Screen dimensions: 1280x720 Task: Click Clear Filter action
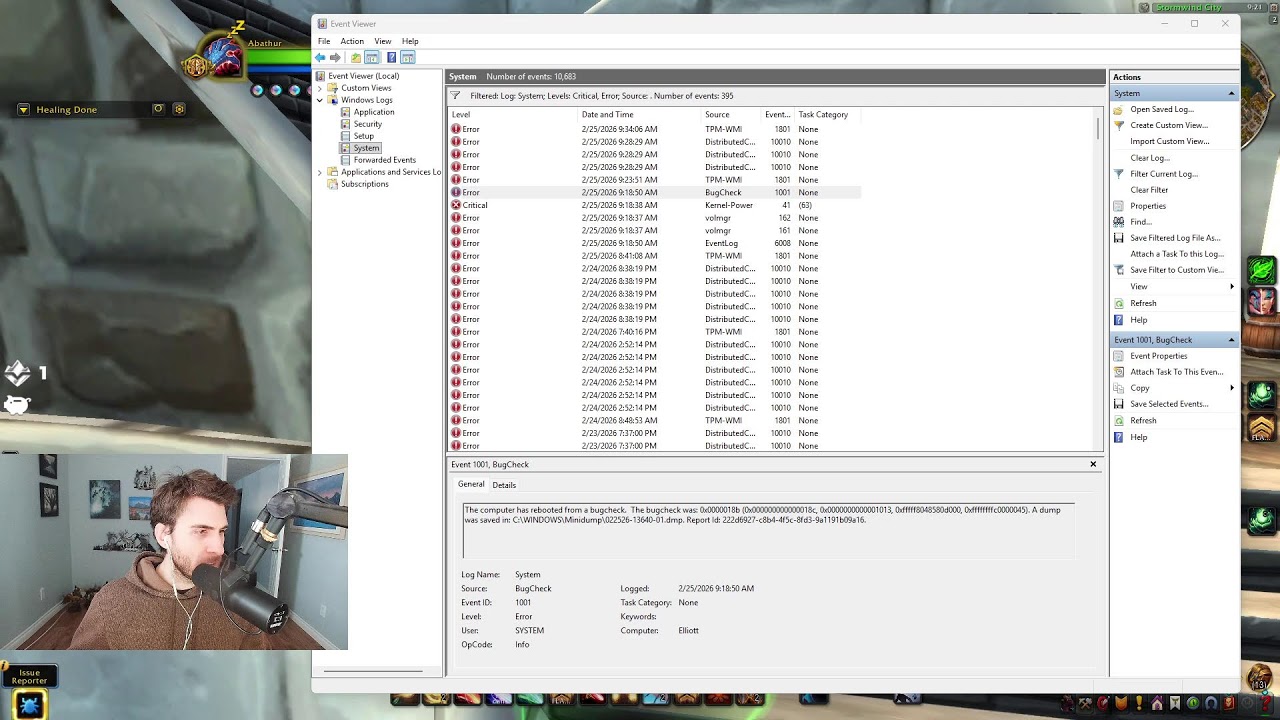1149,190
